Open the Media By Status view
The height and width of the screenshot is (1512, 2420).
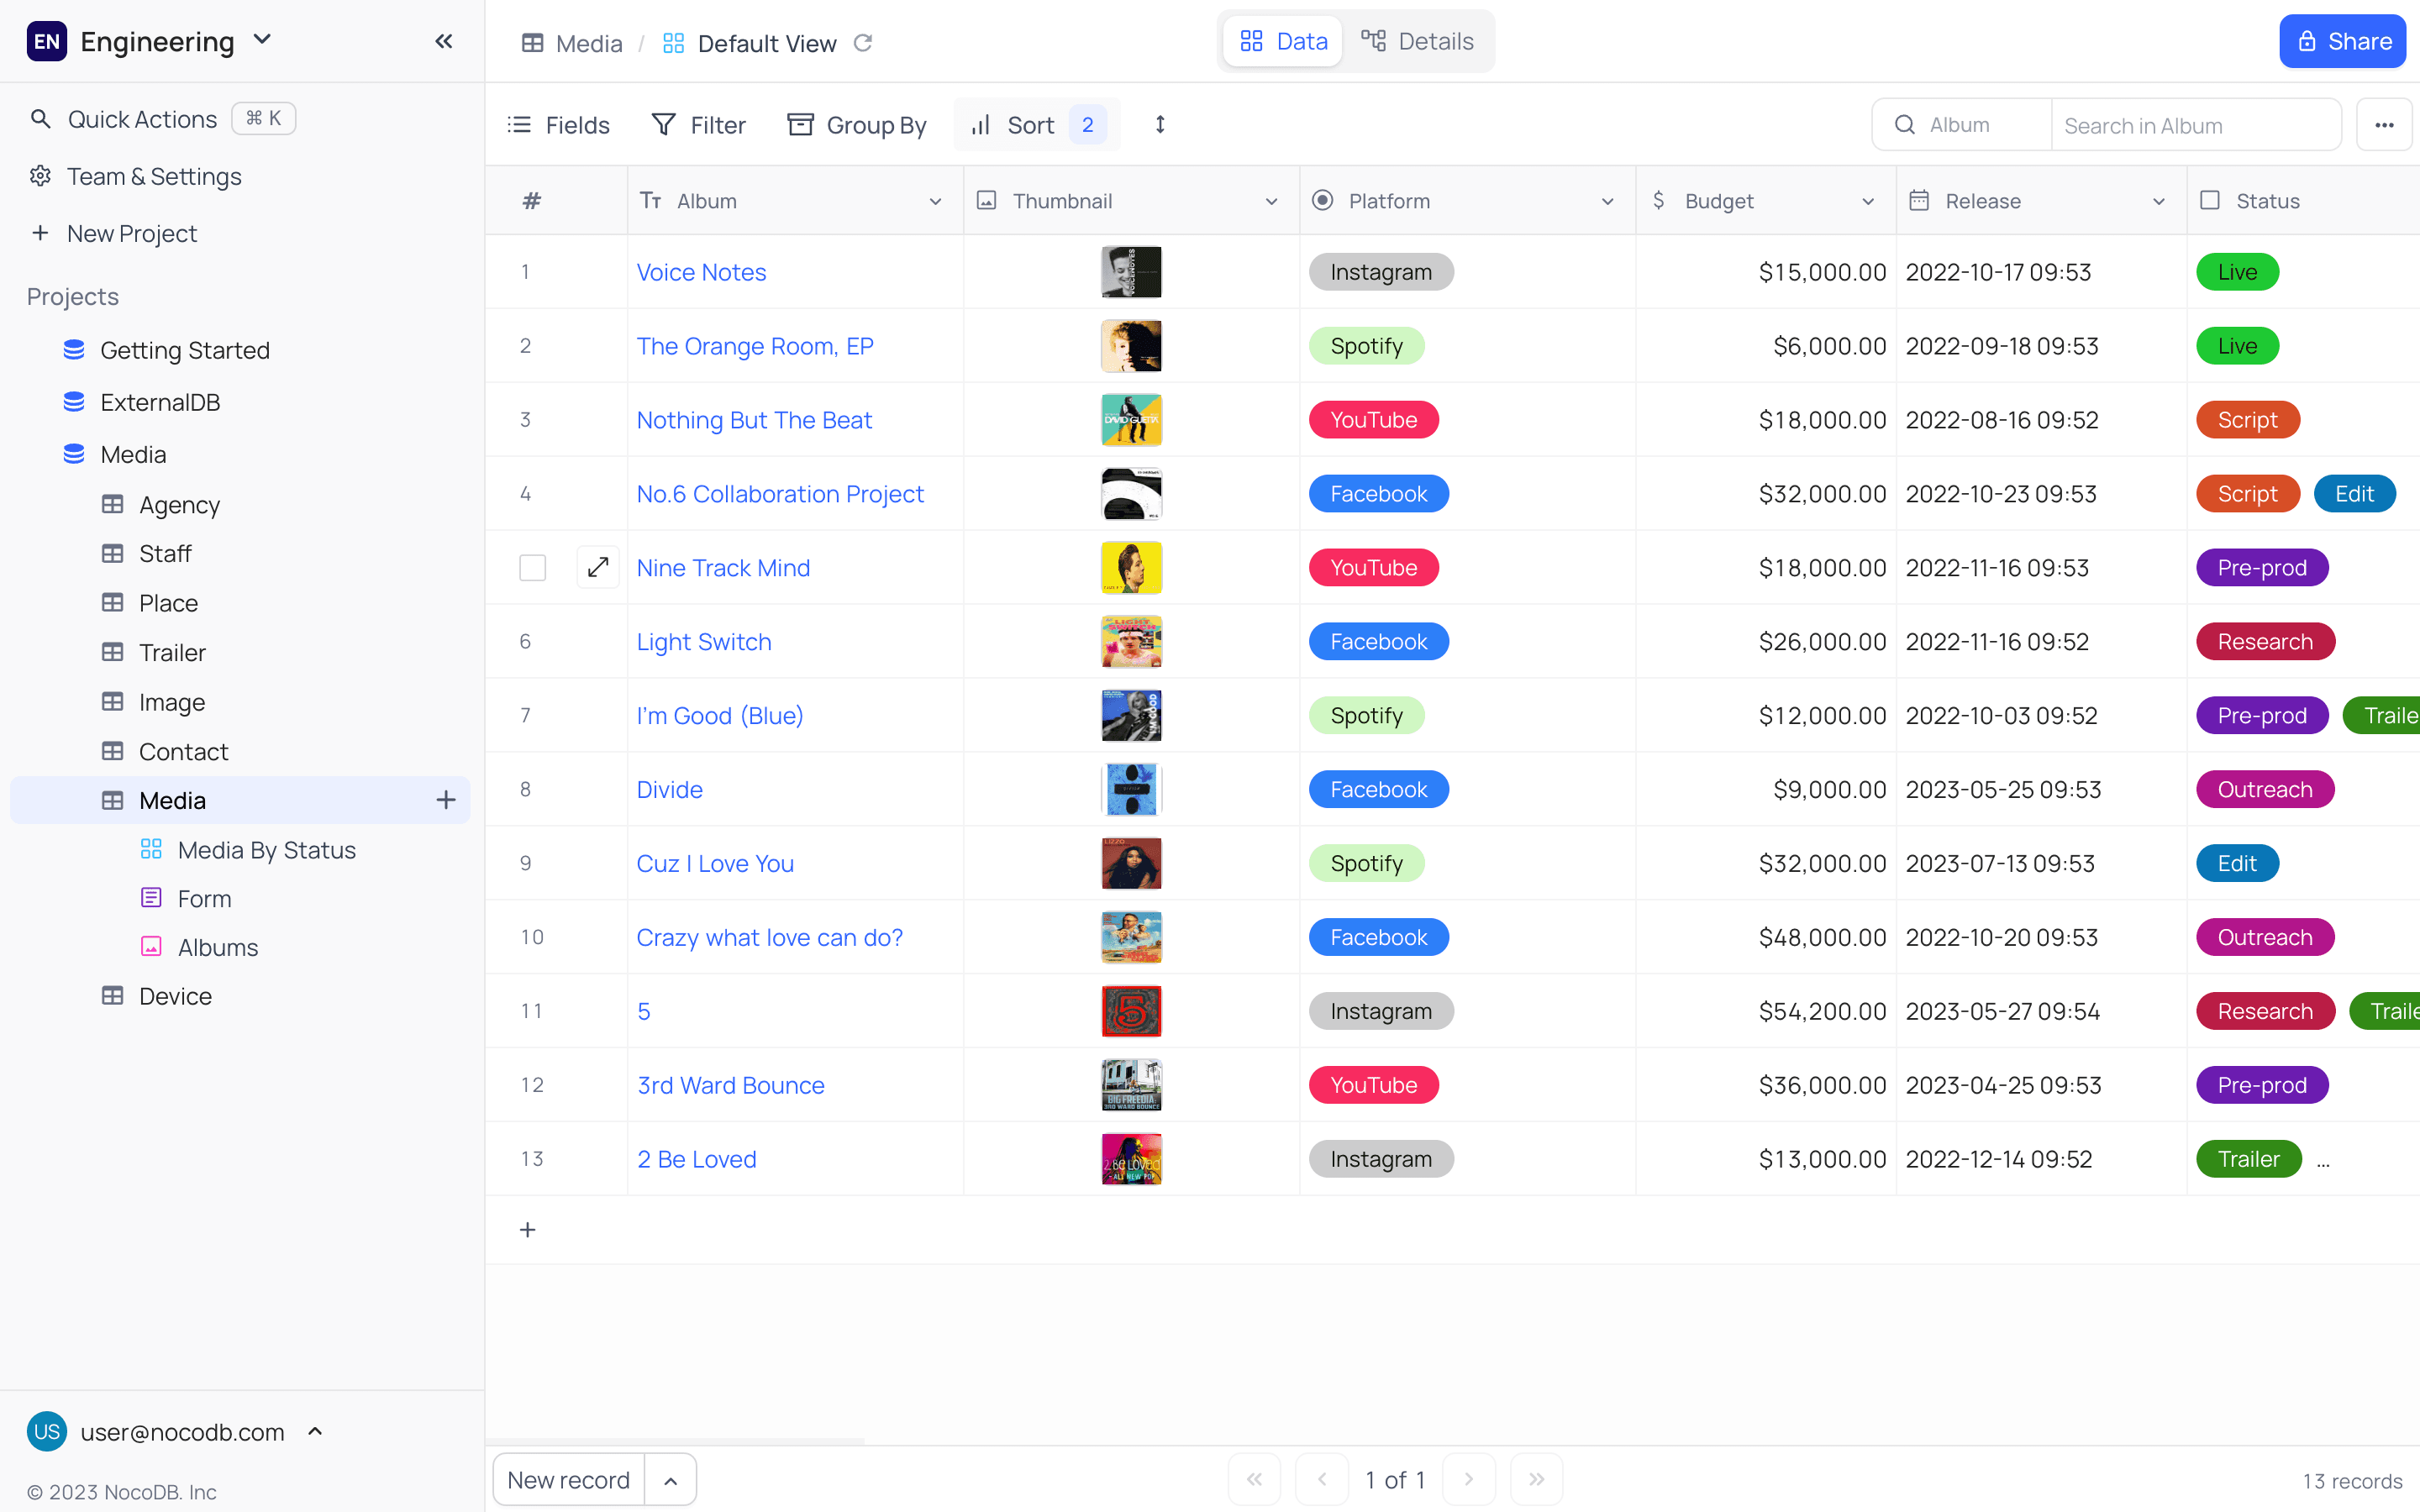tap(266, 850)
